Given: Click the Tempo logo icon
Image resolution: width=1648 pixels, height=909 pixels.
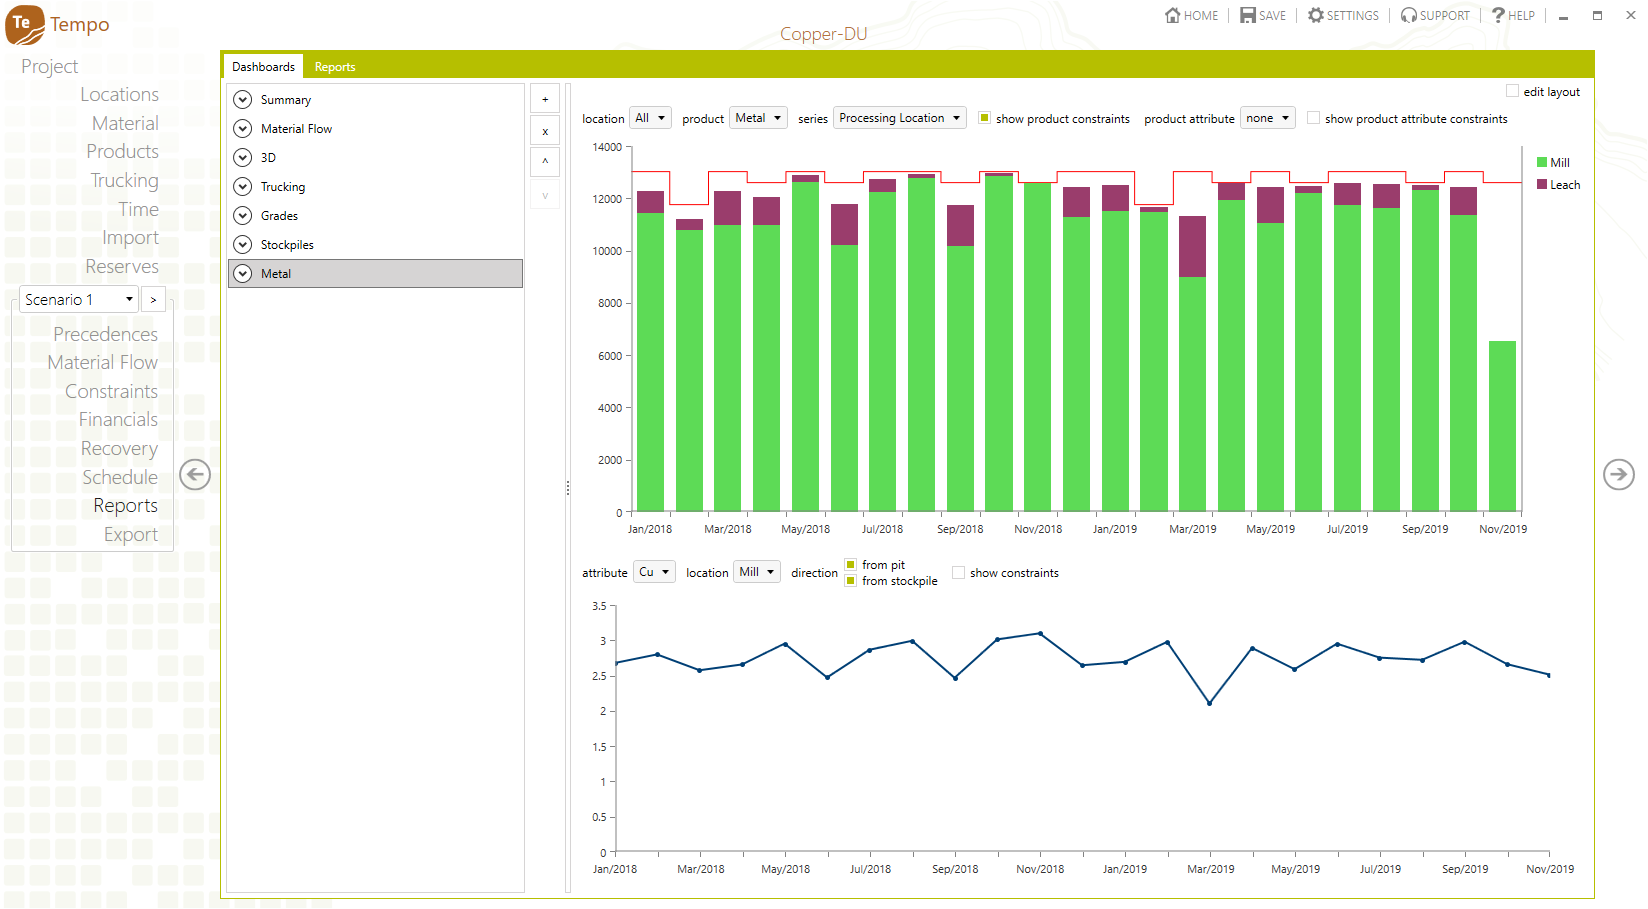Looking at the screenshot, I should tap(25, 25).
